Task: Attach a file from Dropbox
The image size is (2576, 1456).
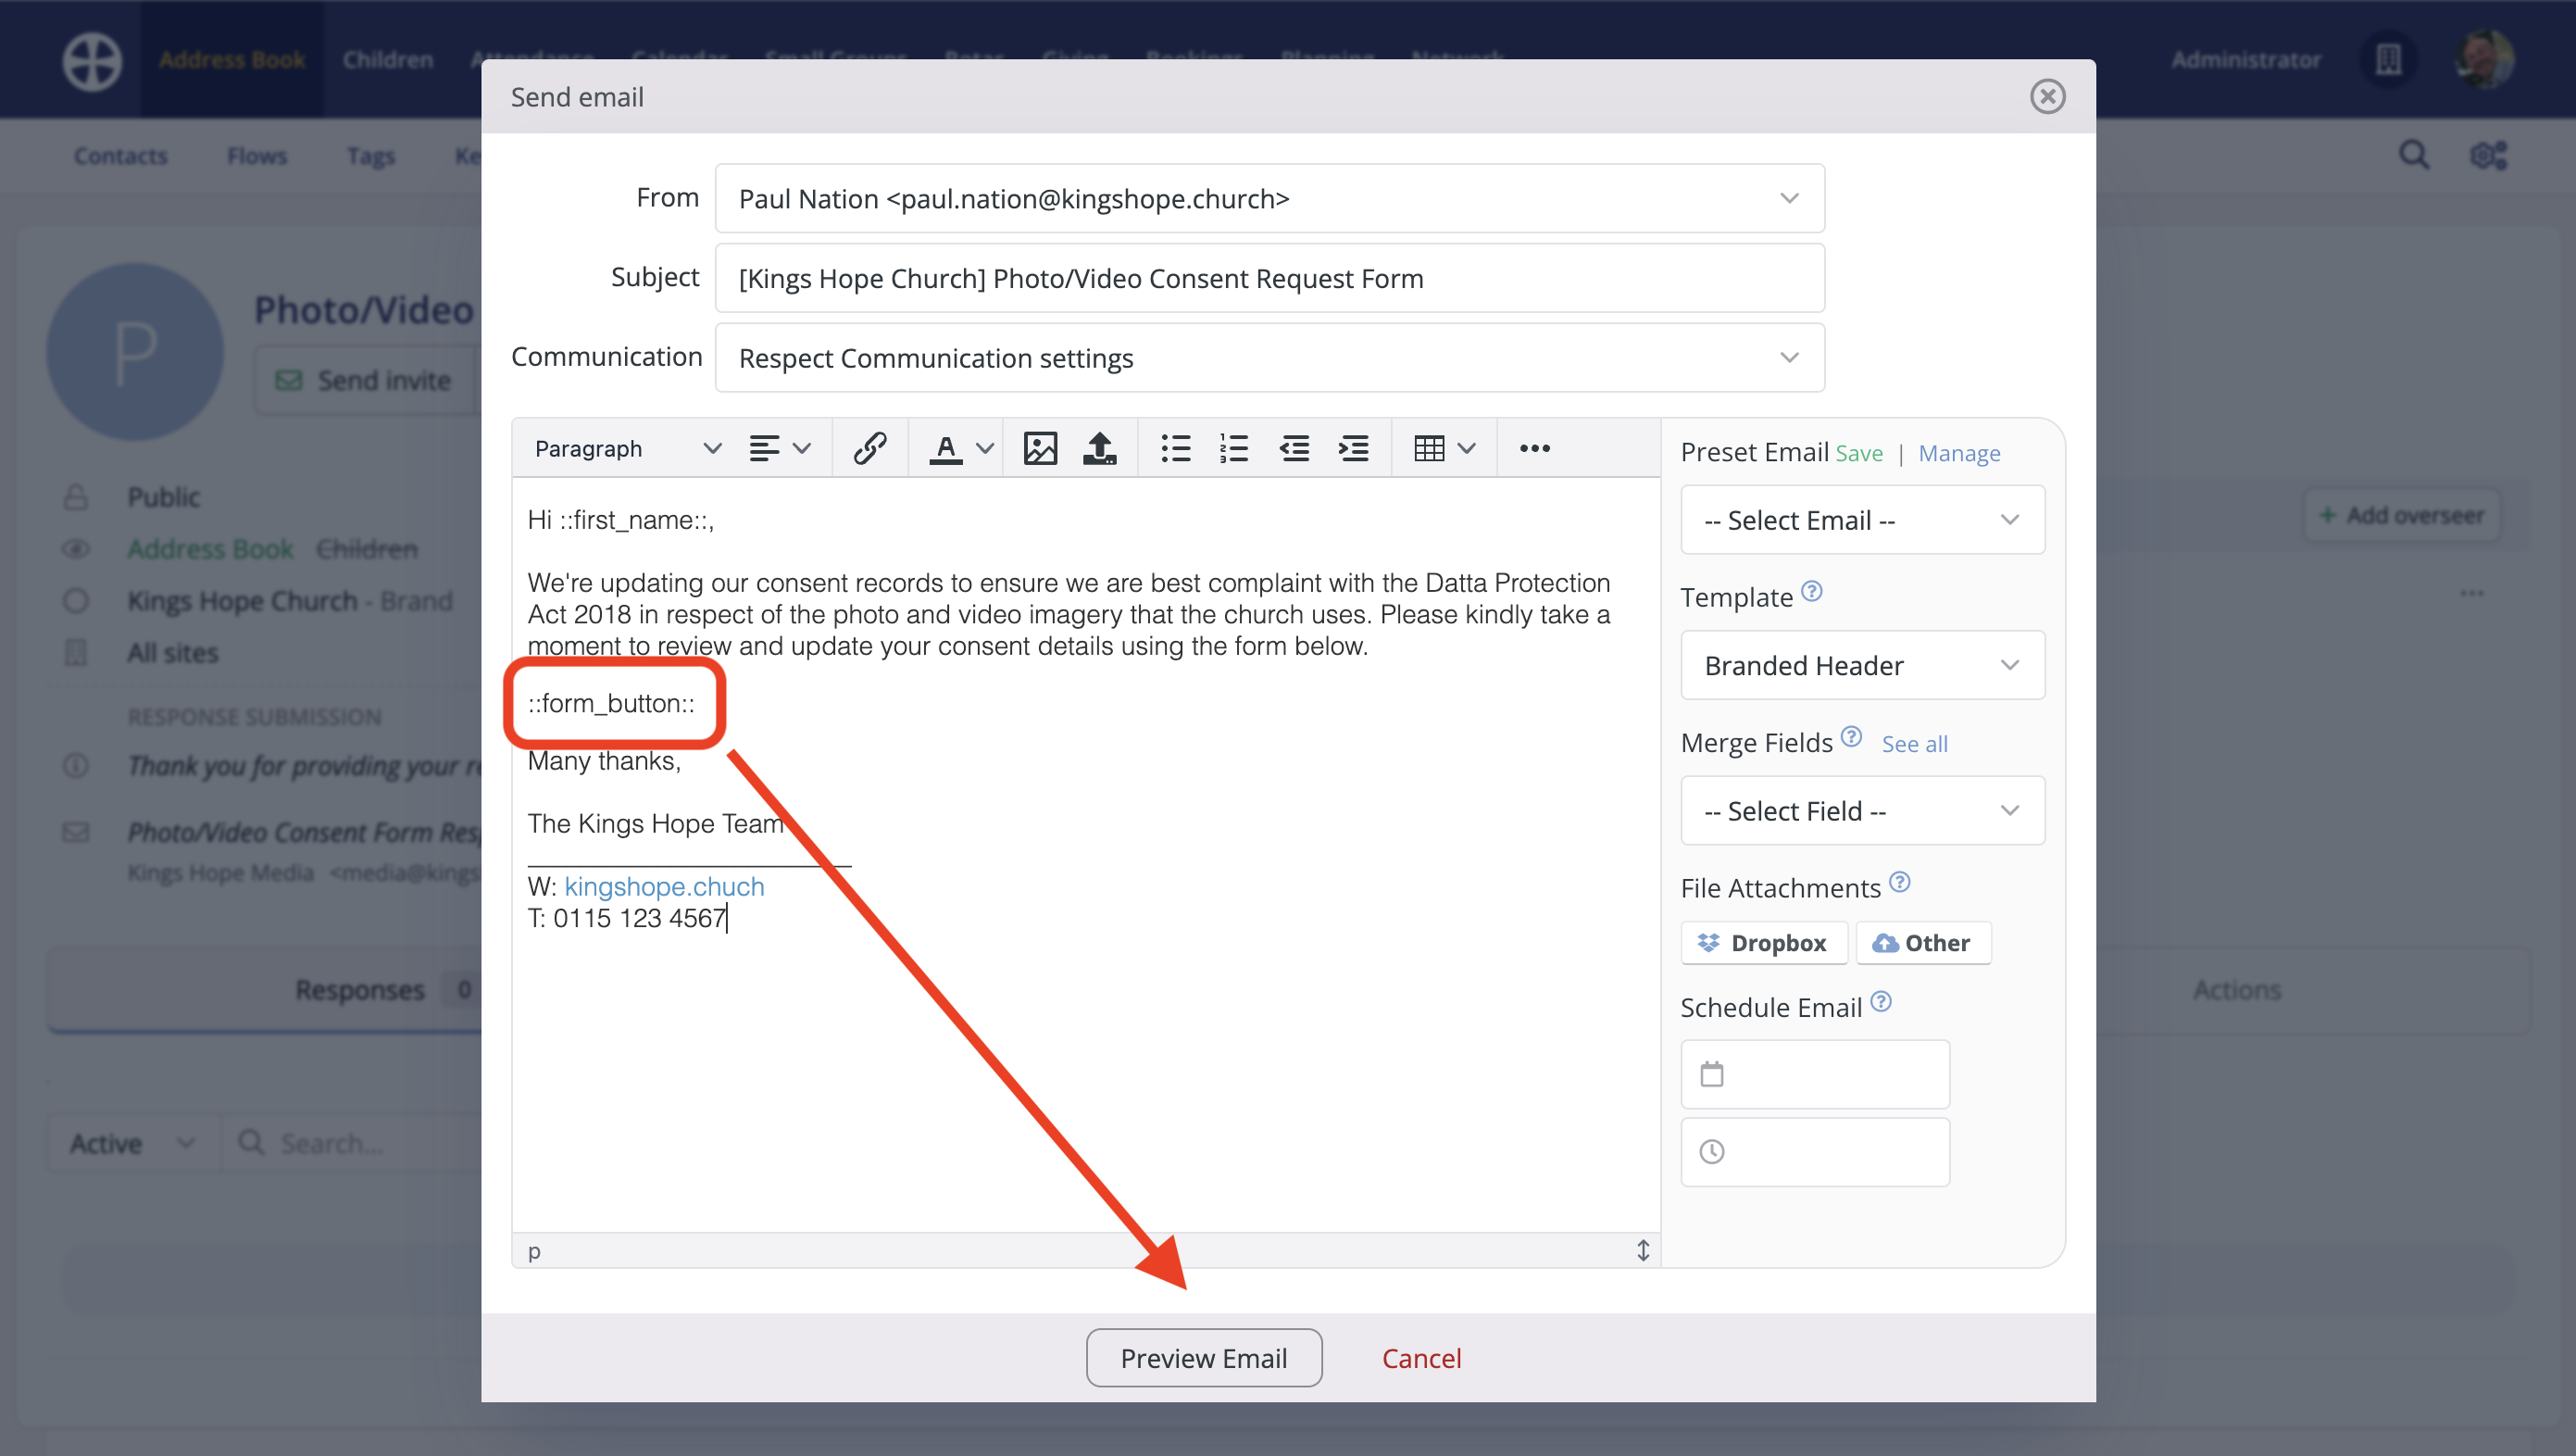Action: [x=1764, y=942]
